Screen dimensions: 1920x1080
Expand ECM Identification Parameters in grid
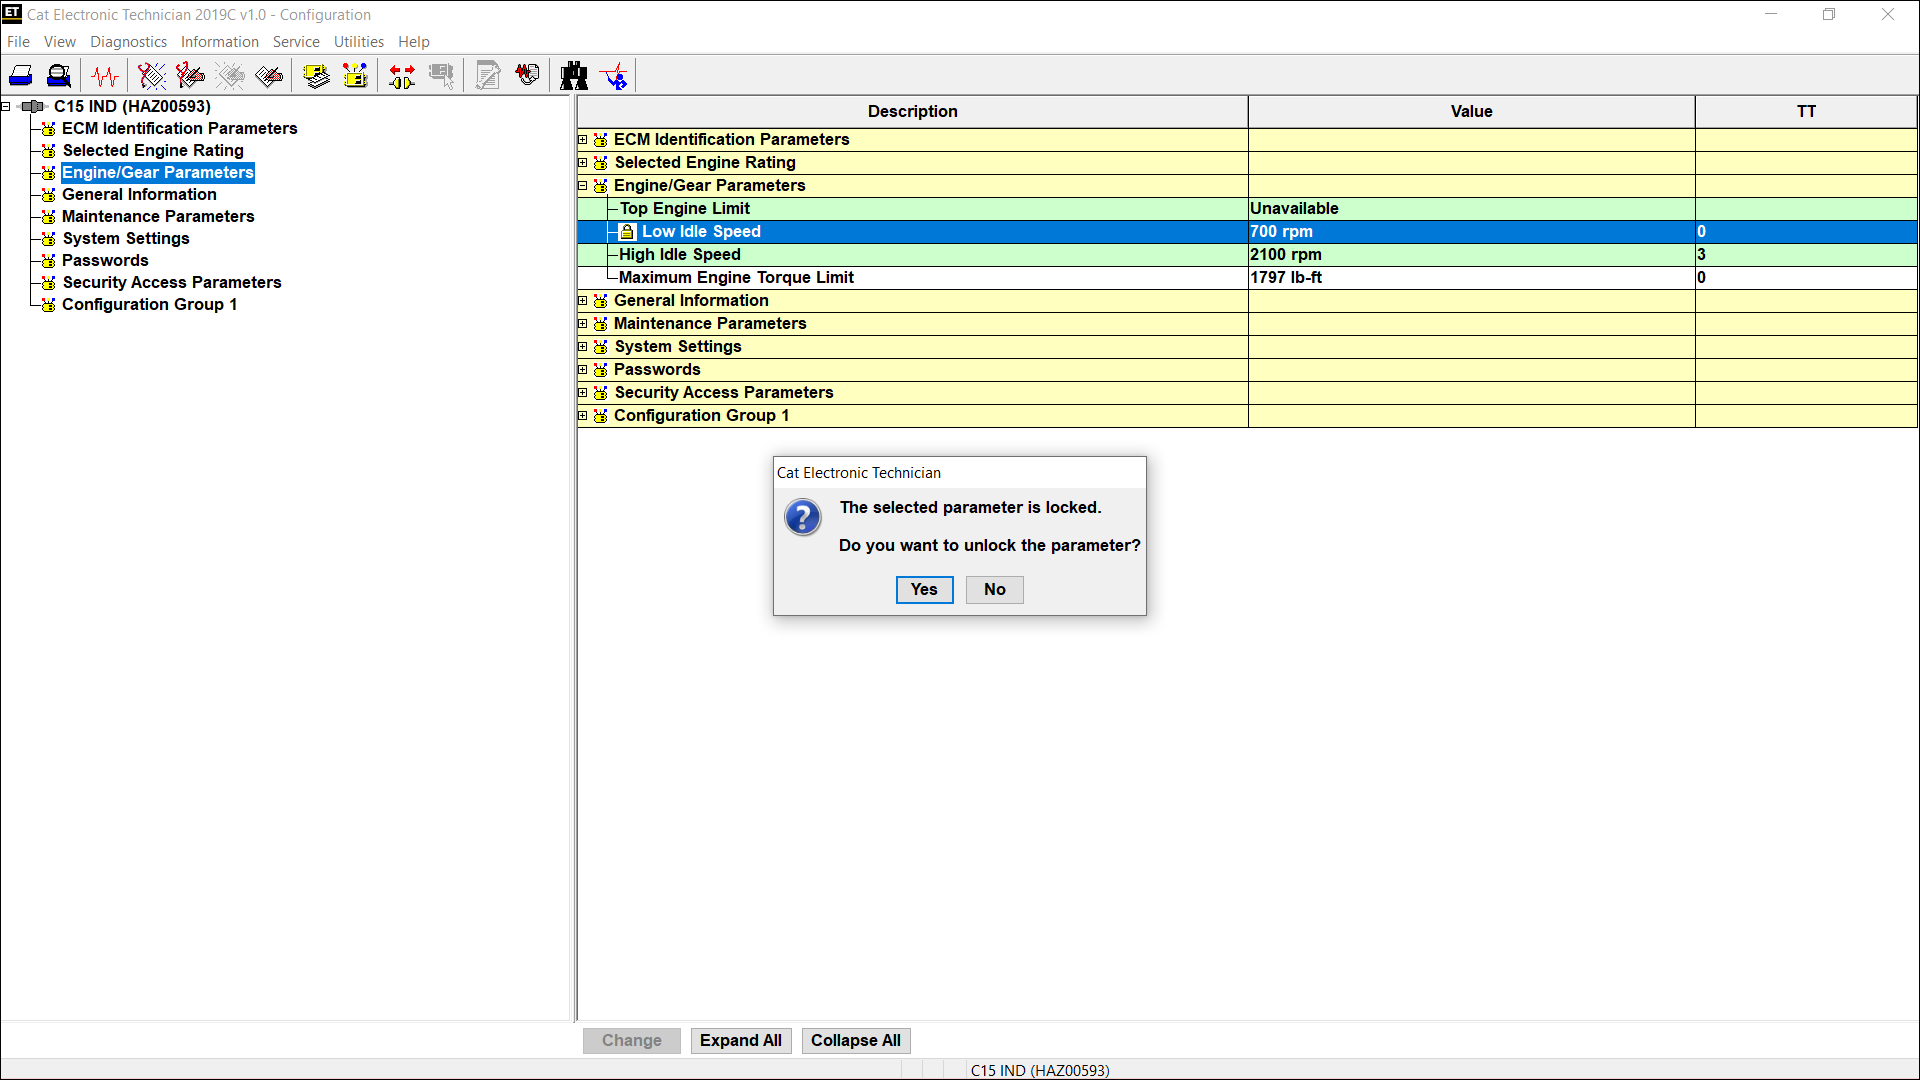(583, 140)
